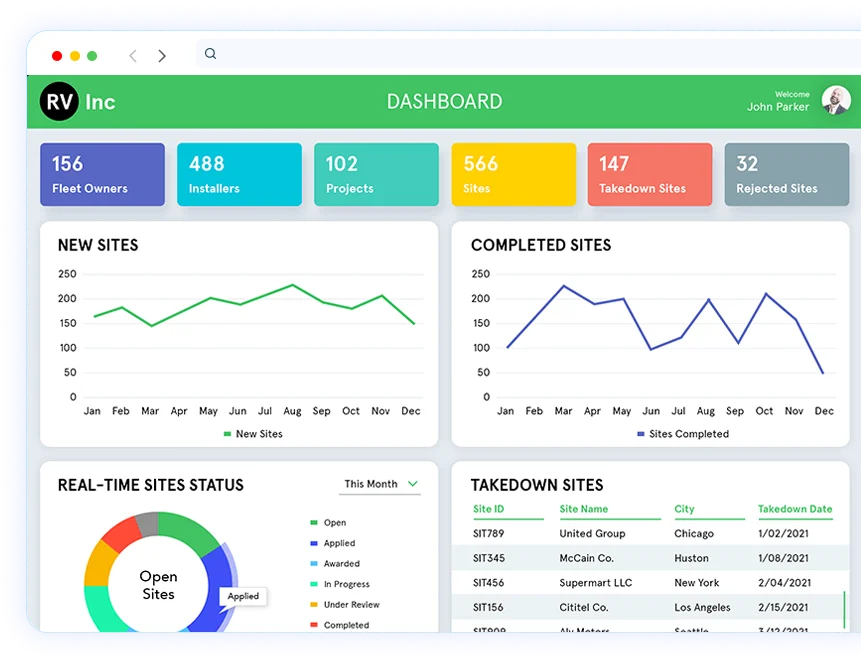Open the 488 Installers card
Image resolution: width=861 pixels, height=663 pixels.
239,174
